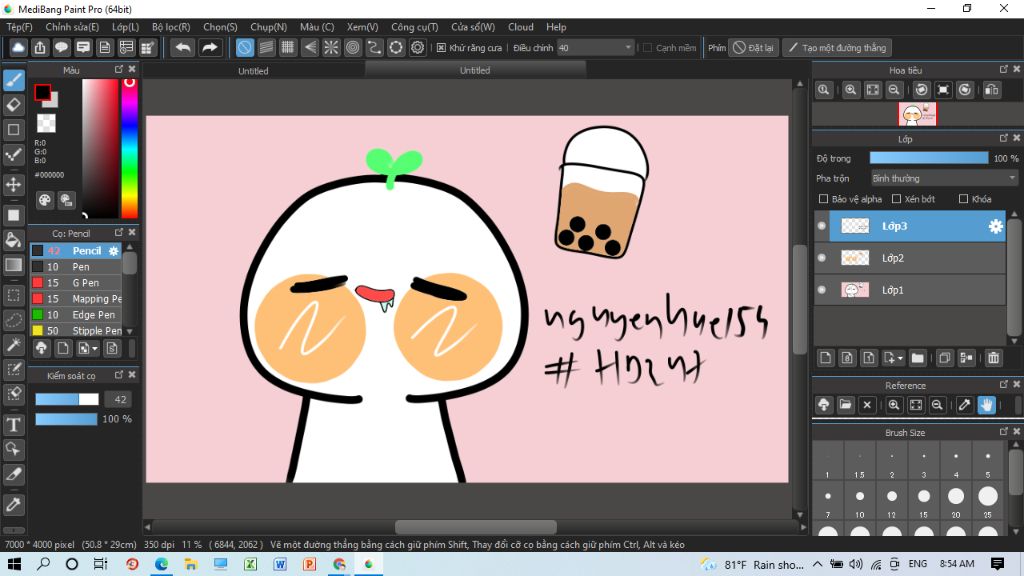The height and width of the screenshot is (576, 1024).
Task: Choose the Text tool
Action: (14, 425)
